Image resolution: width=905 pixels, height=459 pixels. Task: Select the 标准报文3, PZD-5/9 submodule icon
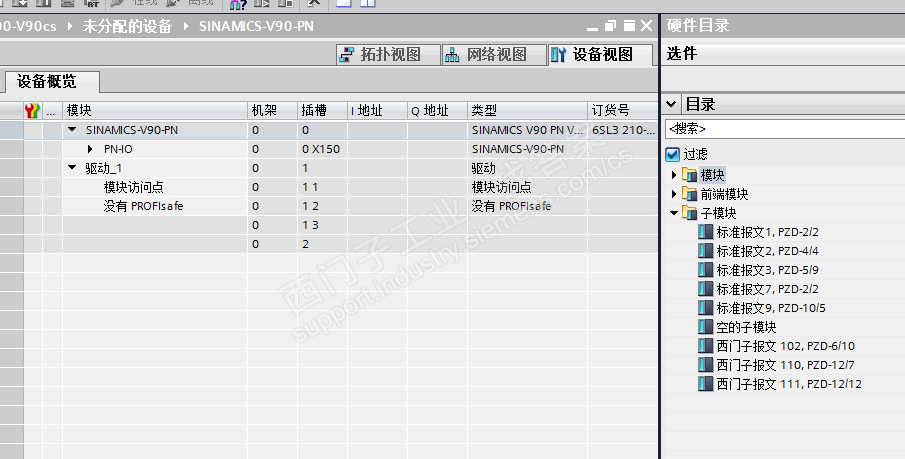pos(705,270)
